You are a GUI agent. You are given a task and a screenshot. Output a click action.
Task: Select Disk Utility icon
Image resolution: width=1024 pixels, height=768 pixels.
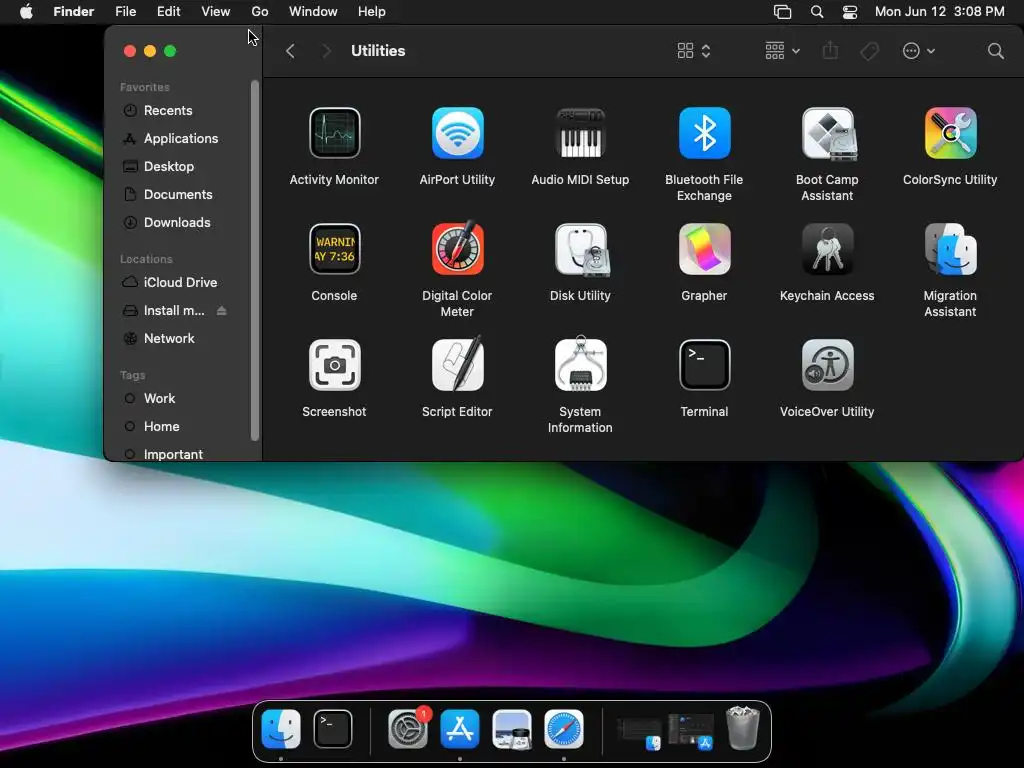[581, 249]
